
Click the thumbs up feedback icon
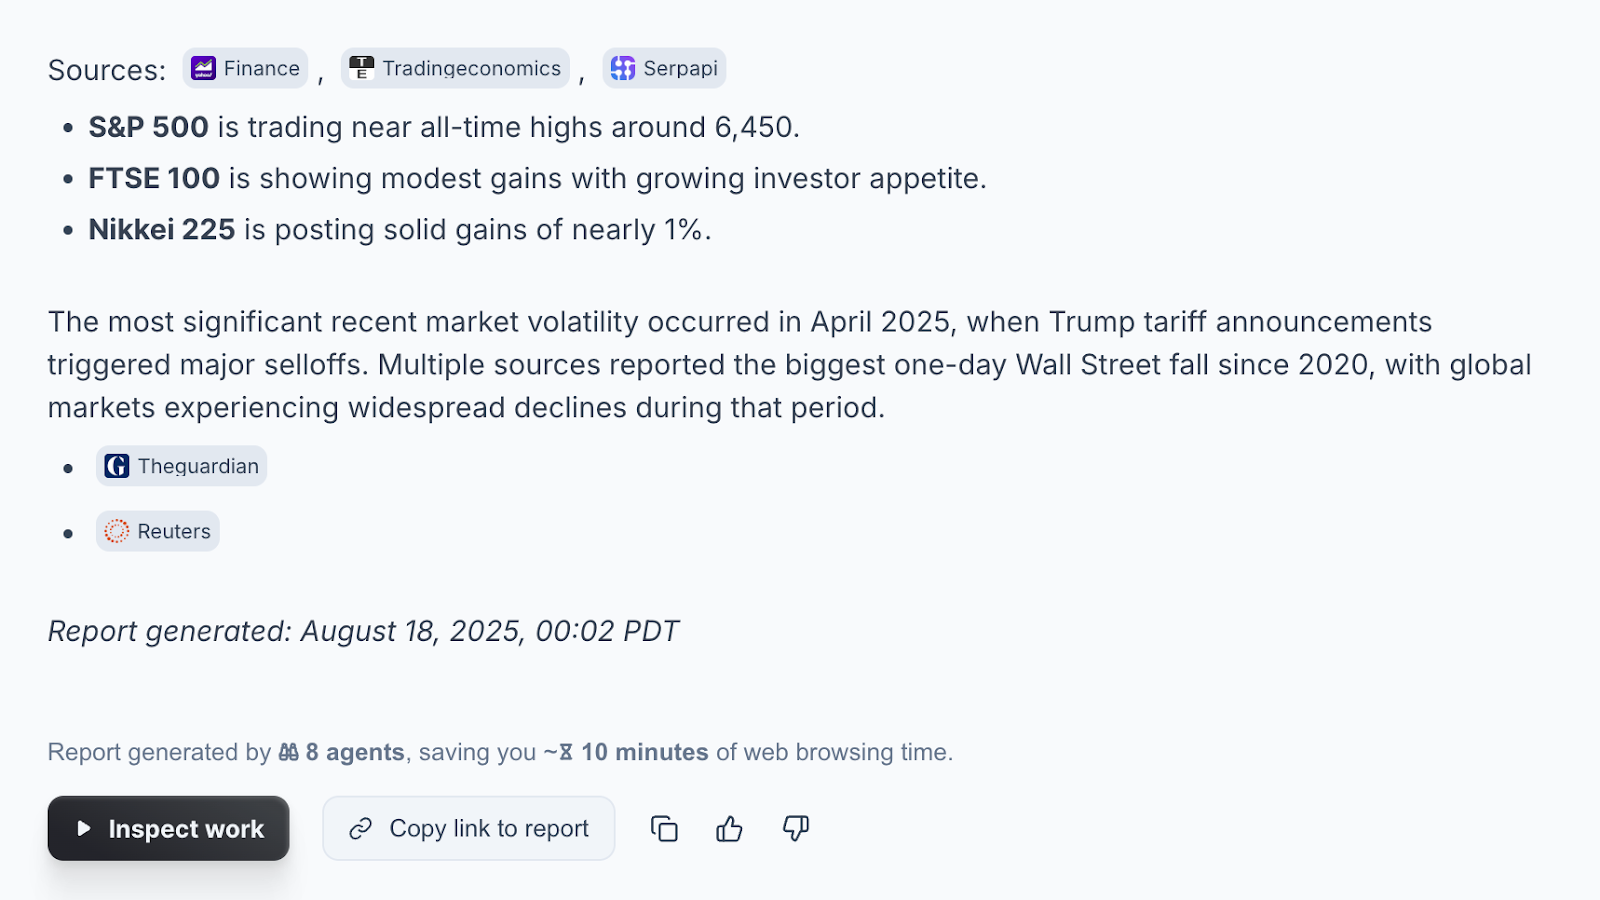[x=729, y=829]
